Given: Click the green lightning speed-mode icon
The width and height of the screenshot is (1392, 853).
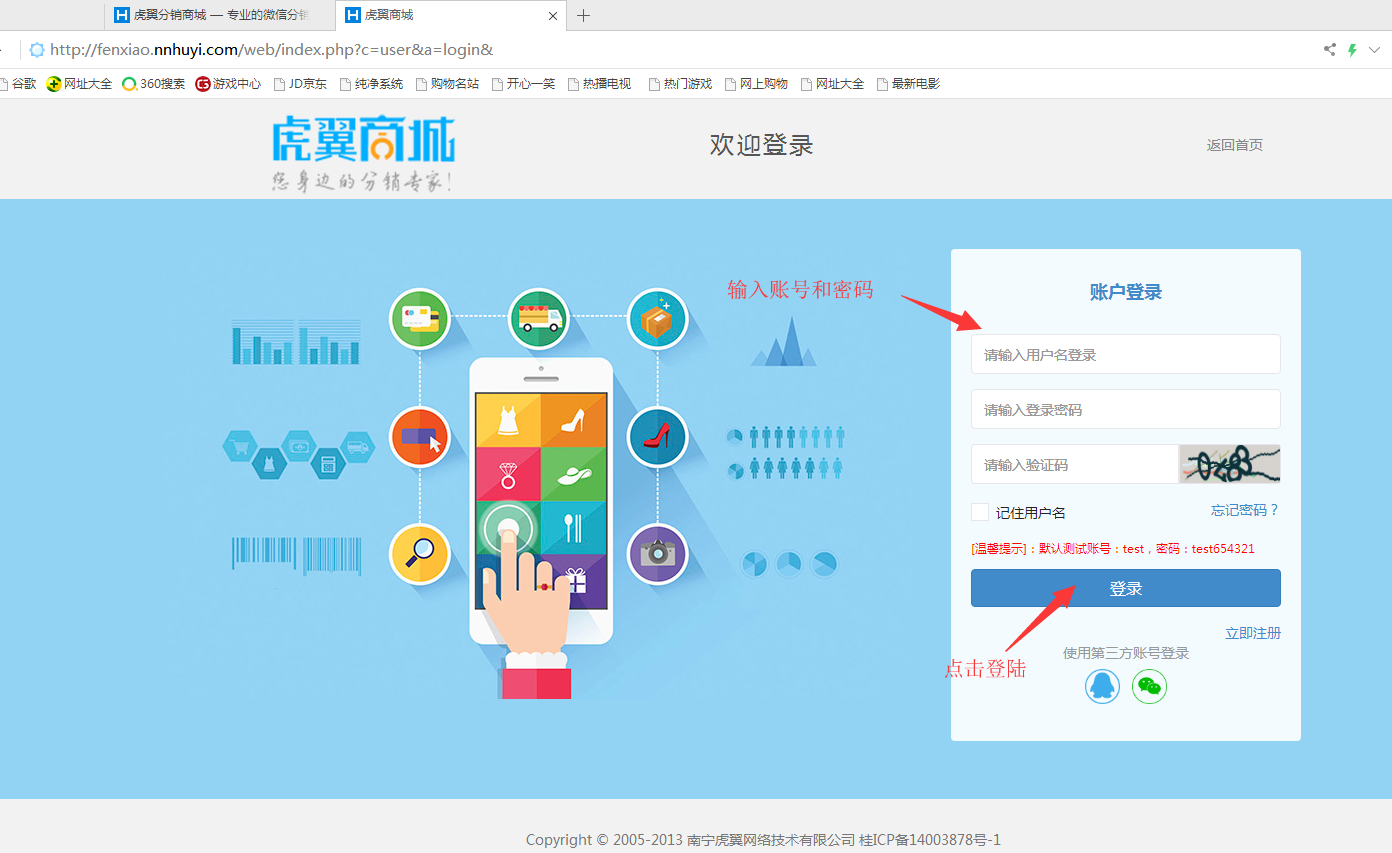Looking at the screenshot, I should point(1352,49).
